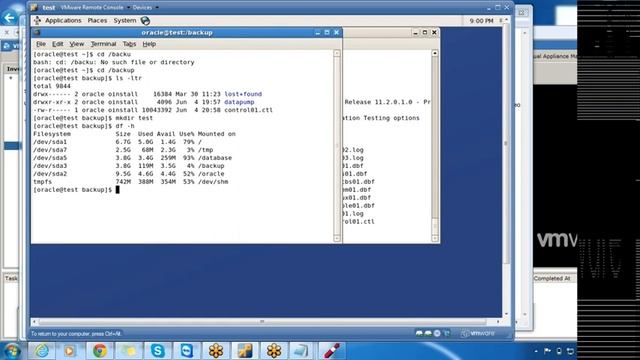Open the Edit menu of oracle@test terminal
The width and height of the screenshot is (640, 360).
click(x=58, y=44)
